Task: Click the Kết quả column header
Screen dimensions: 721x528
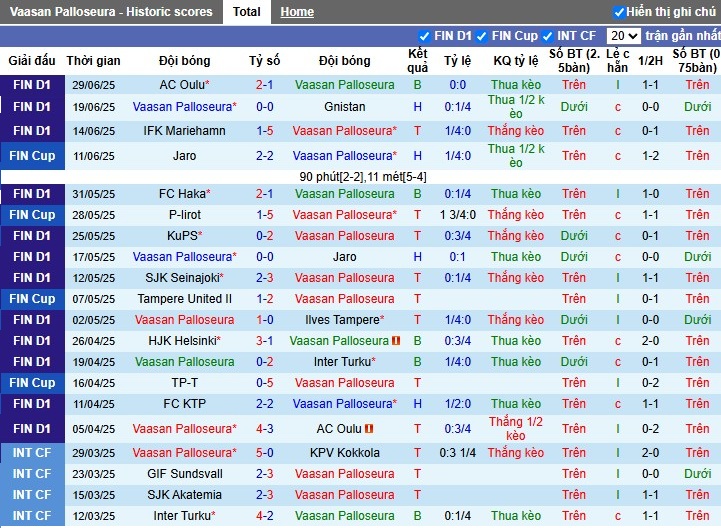Action: [418, 61]
